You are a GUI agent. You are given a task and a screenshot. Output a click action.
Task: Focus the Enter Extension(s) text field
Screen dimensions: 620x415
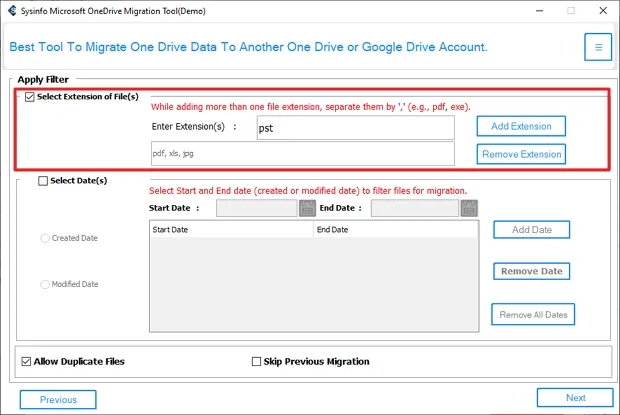click(x=354, y=127)
